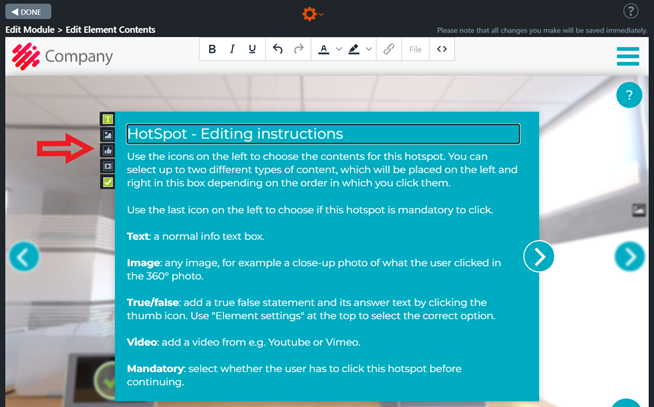Click the Company logo
654x407 pixels.
(63, 56)
